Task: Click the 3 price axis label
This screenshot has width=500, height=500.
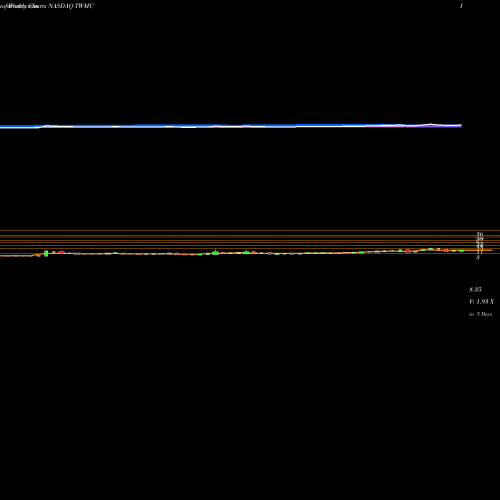Action: click(x=478, y=257)
